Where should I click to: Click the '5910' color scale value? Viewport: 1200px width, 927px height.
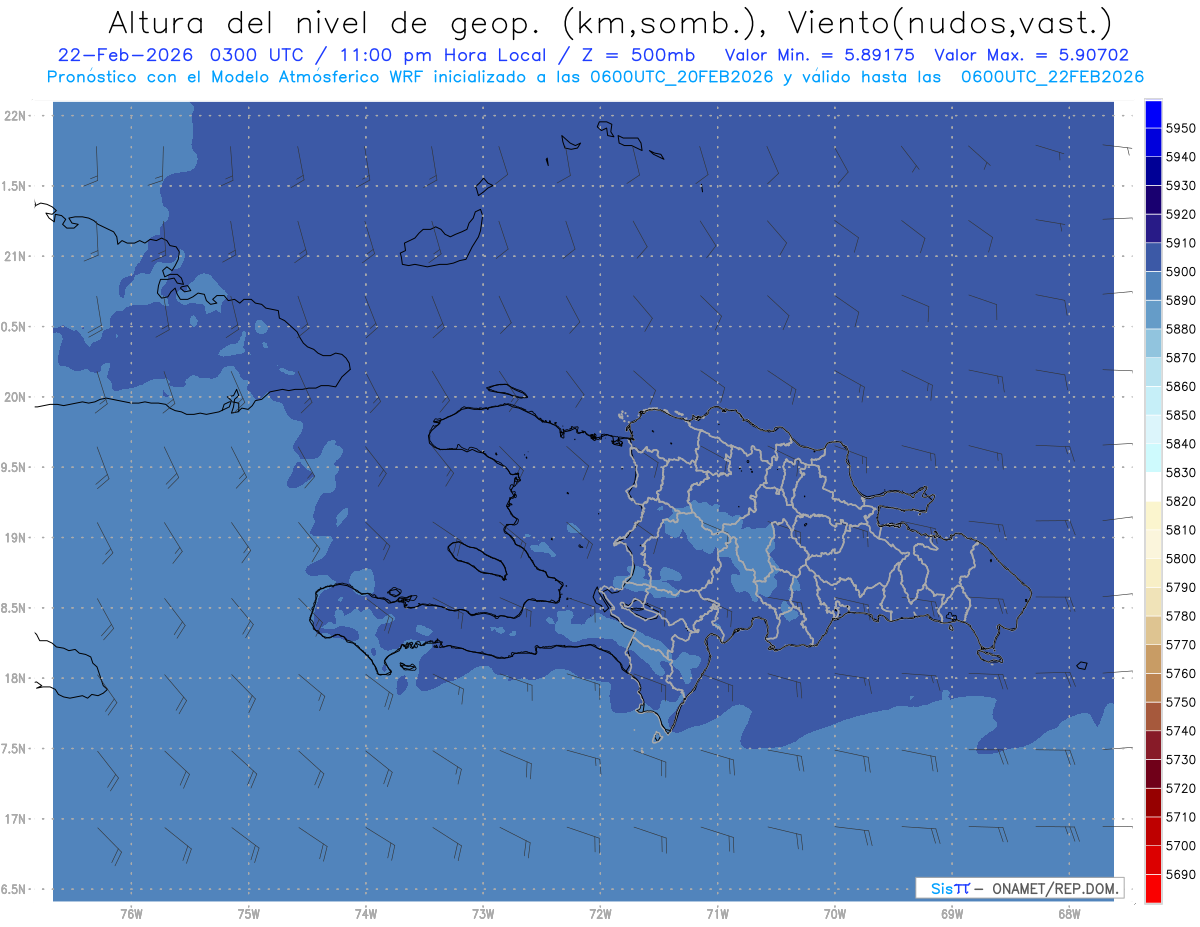[1180, 243]
